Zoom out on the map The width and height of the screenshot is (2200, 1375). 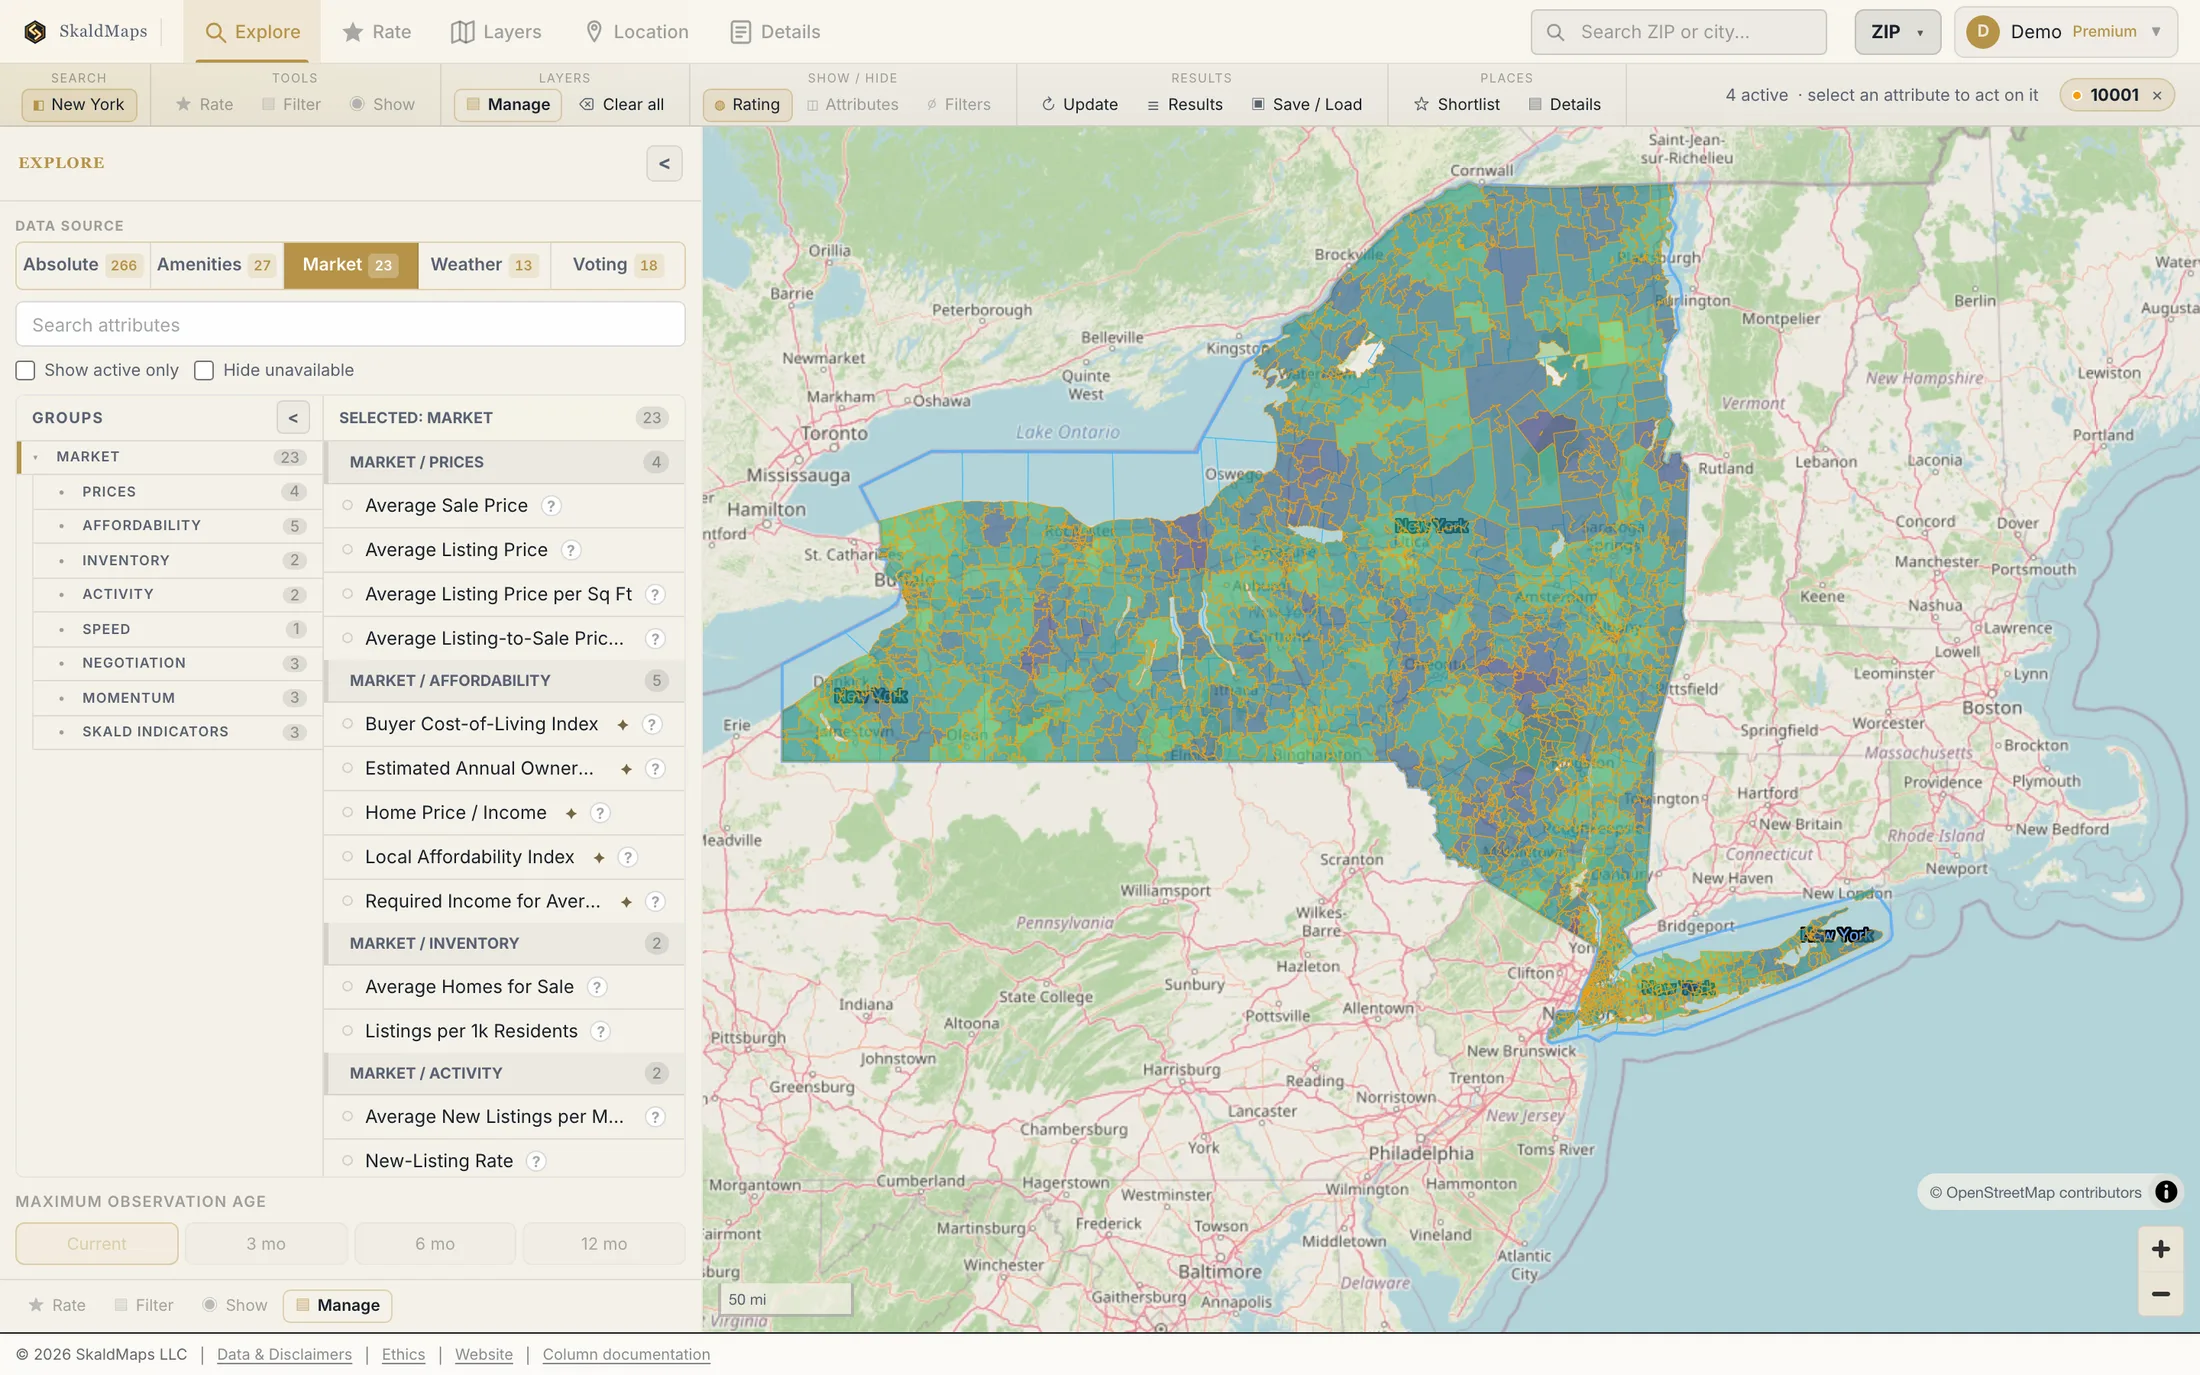click(2160, 1294)
